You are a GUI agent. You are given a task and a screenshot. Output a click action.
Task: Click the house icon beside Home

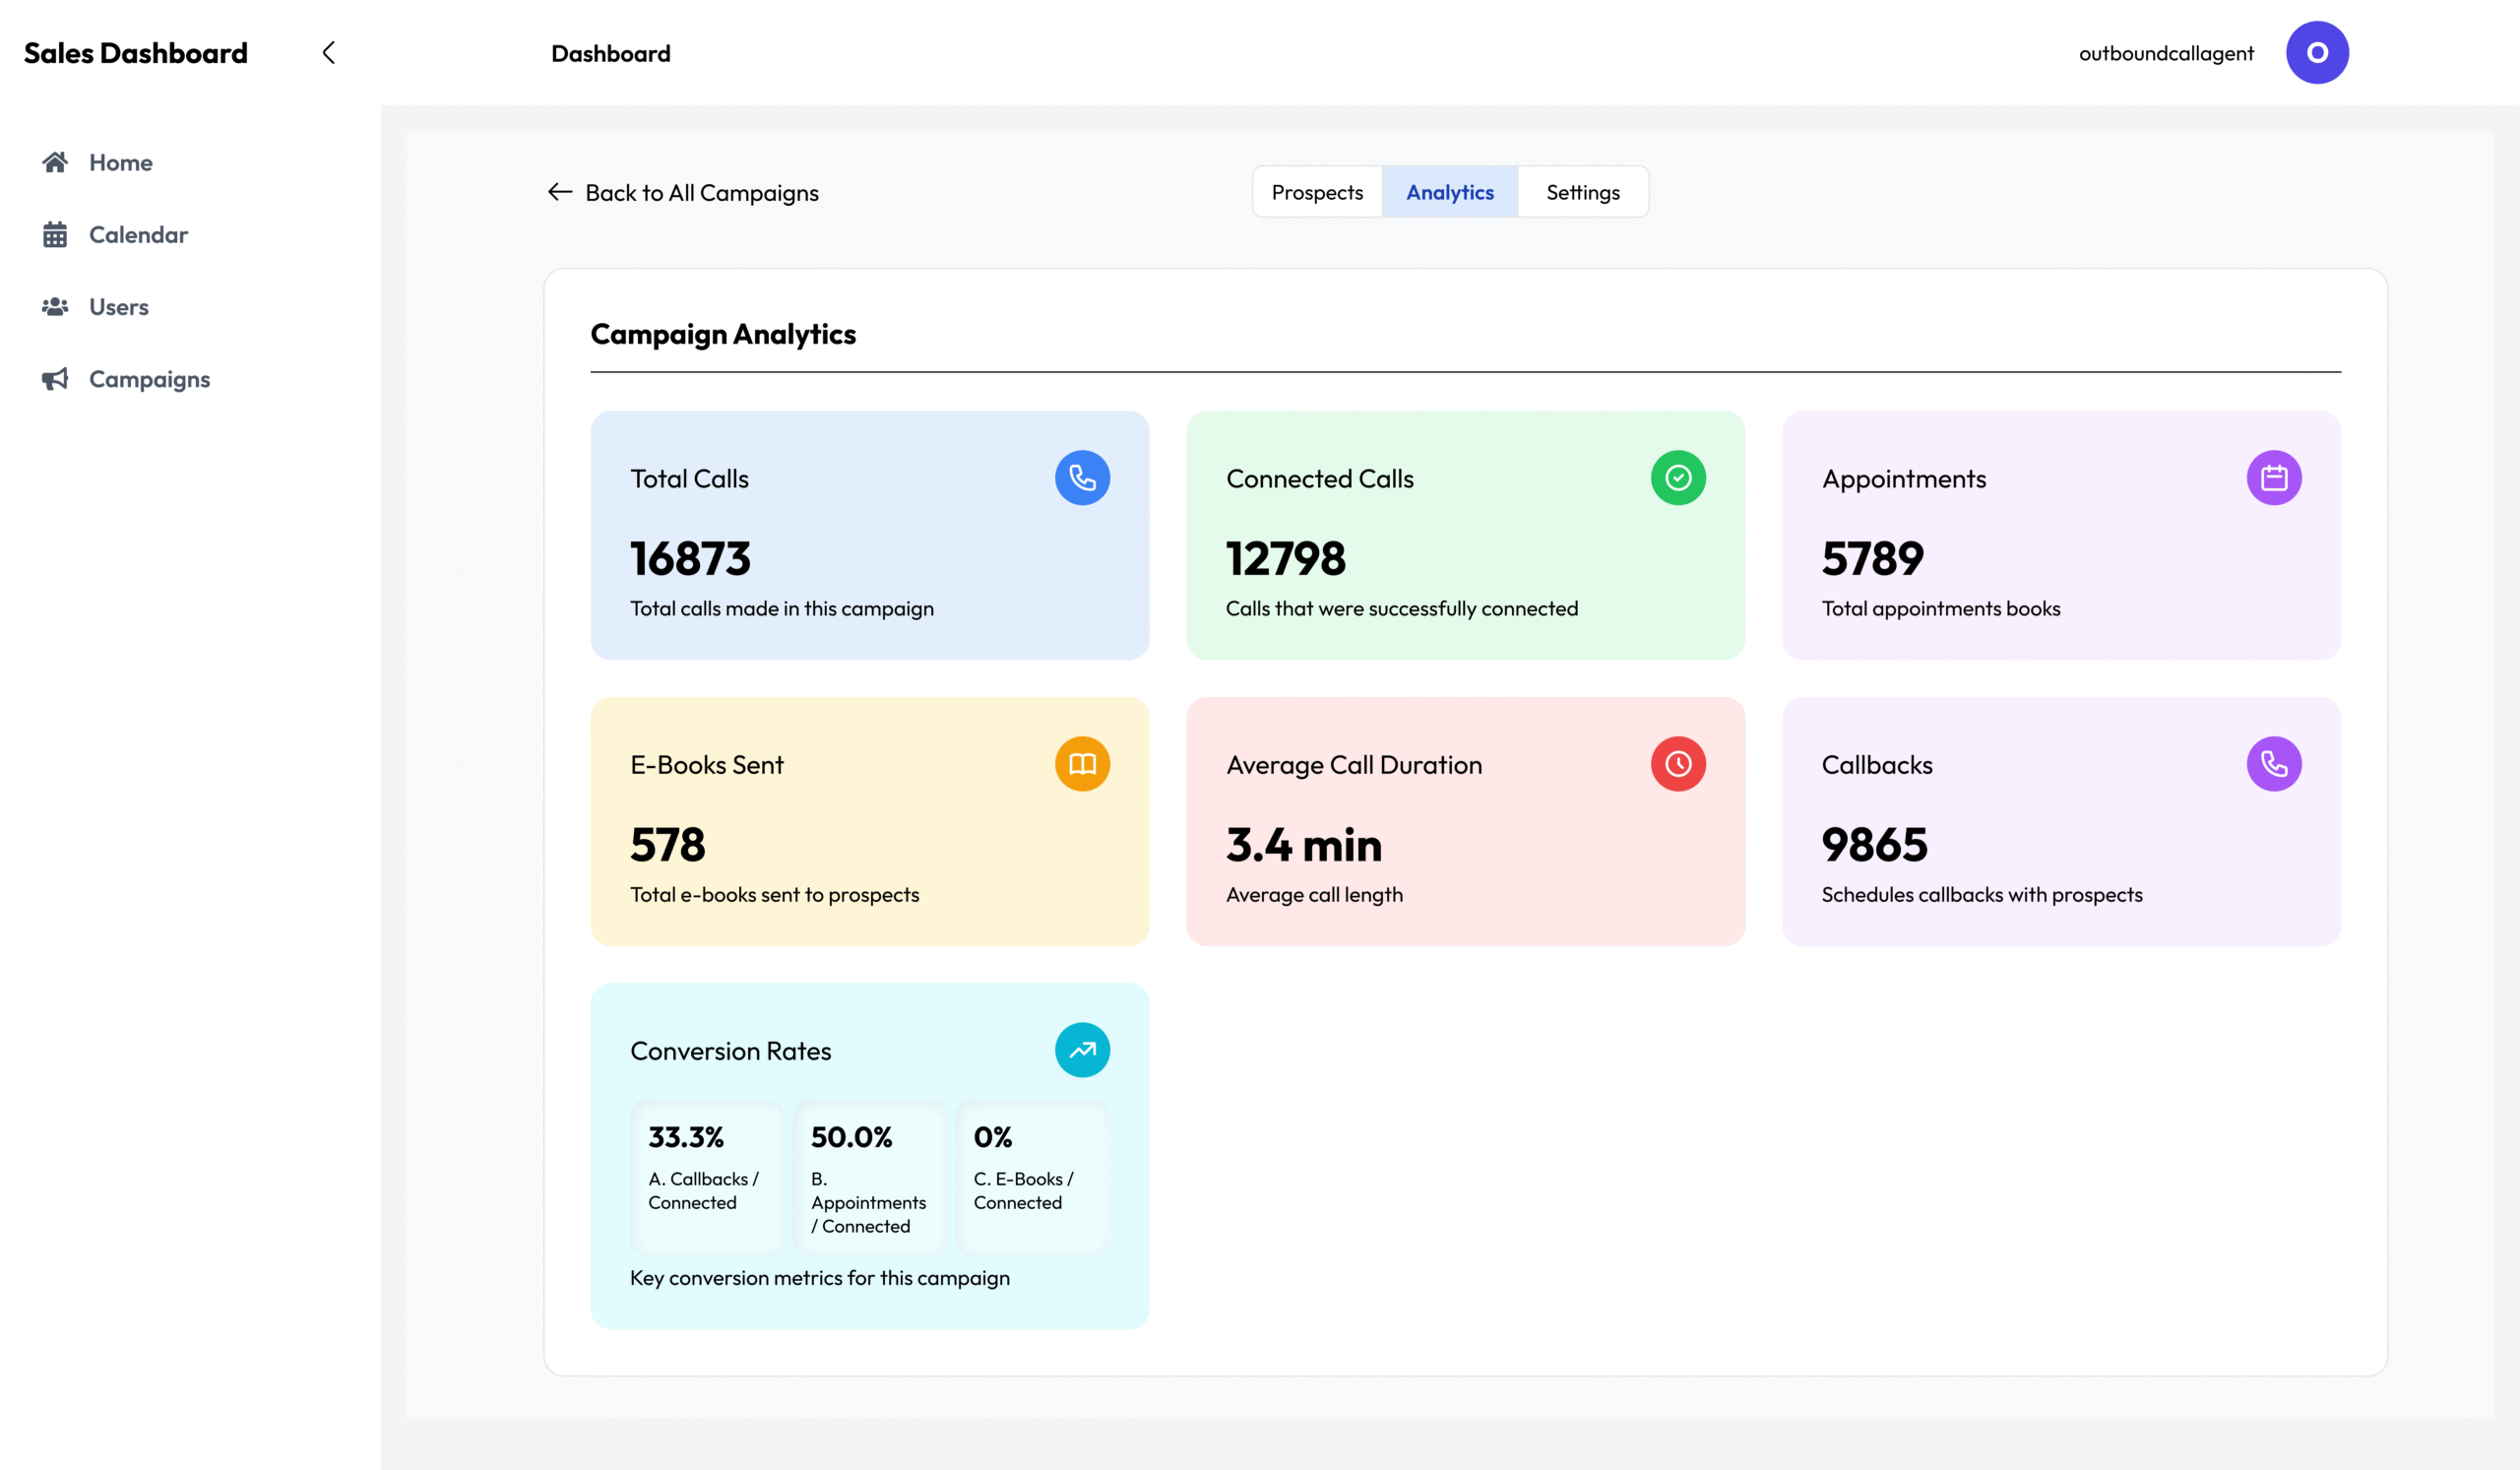55,162
